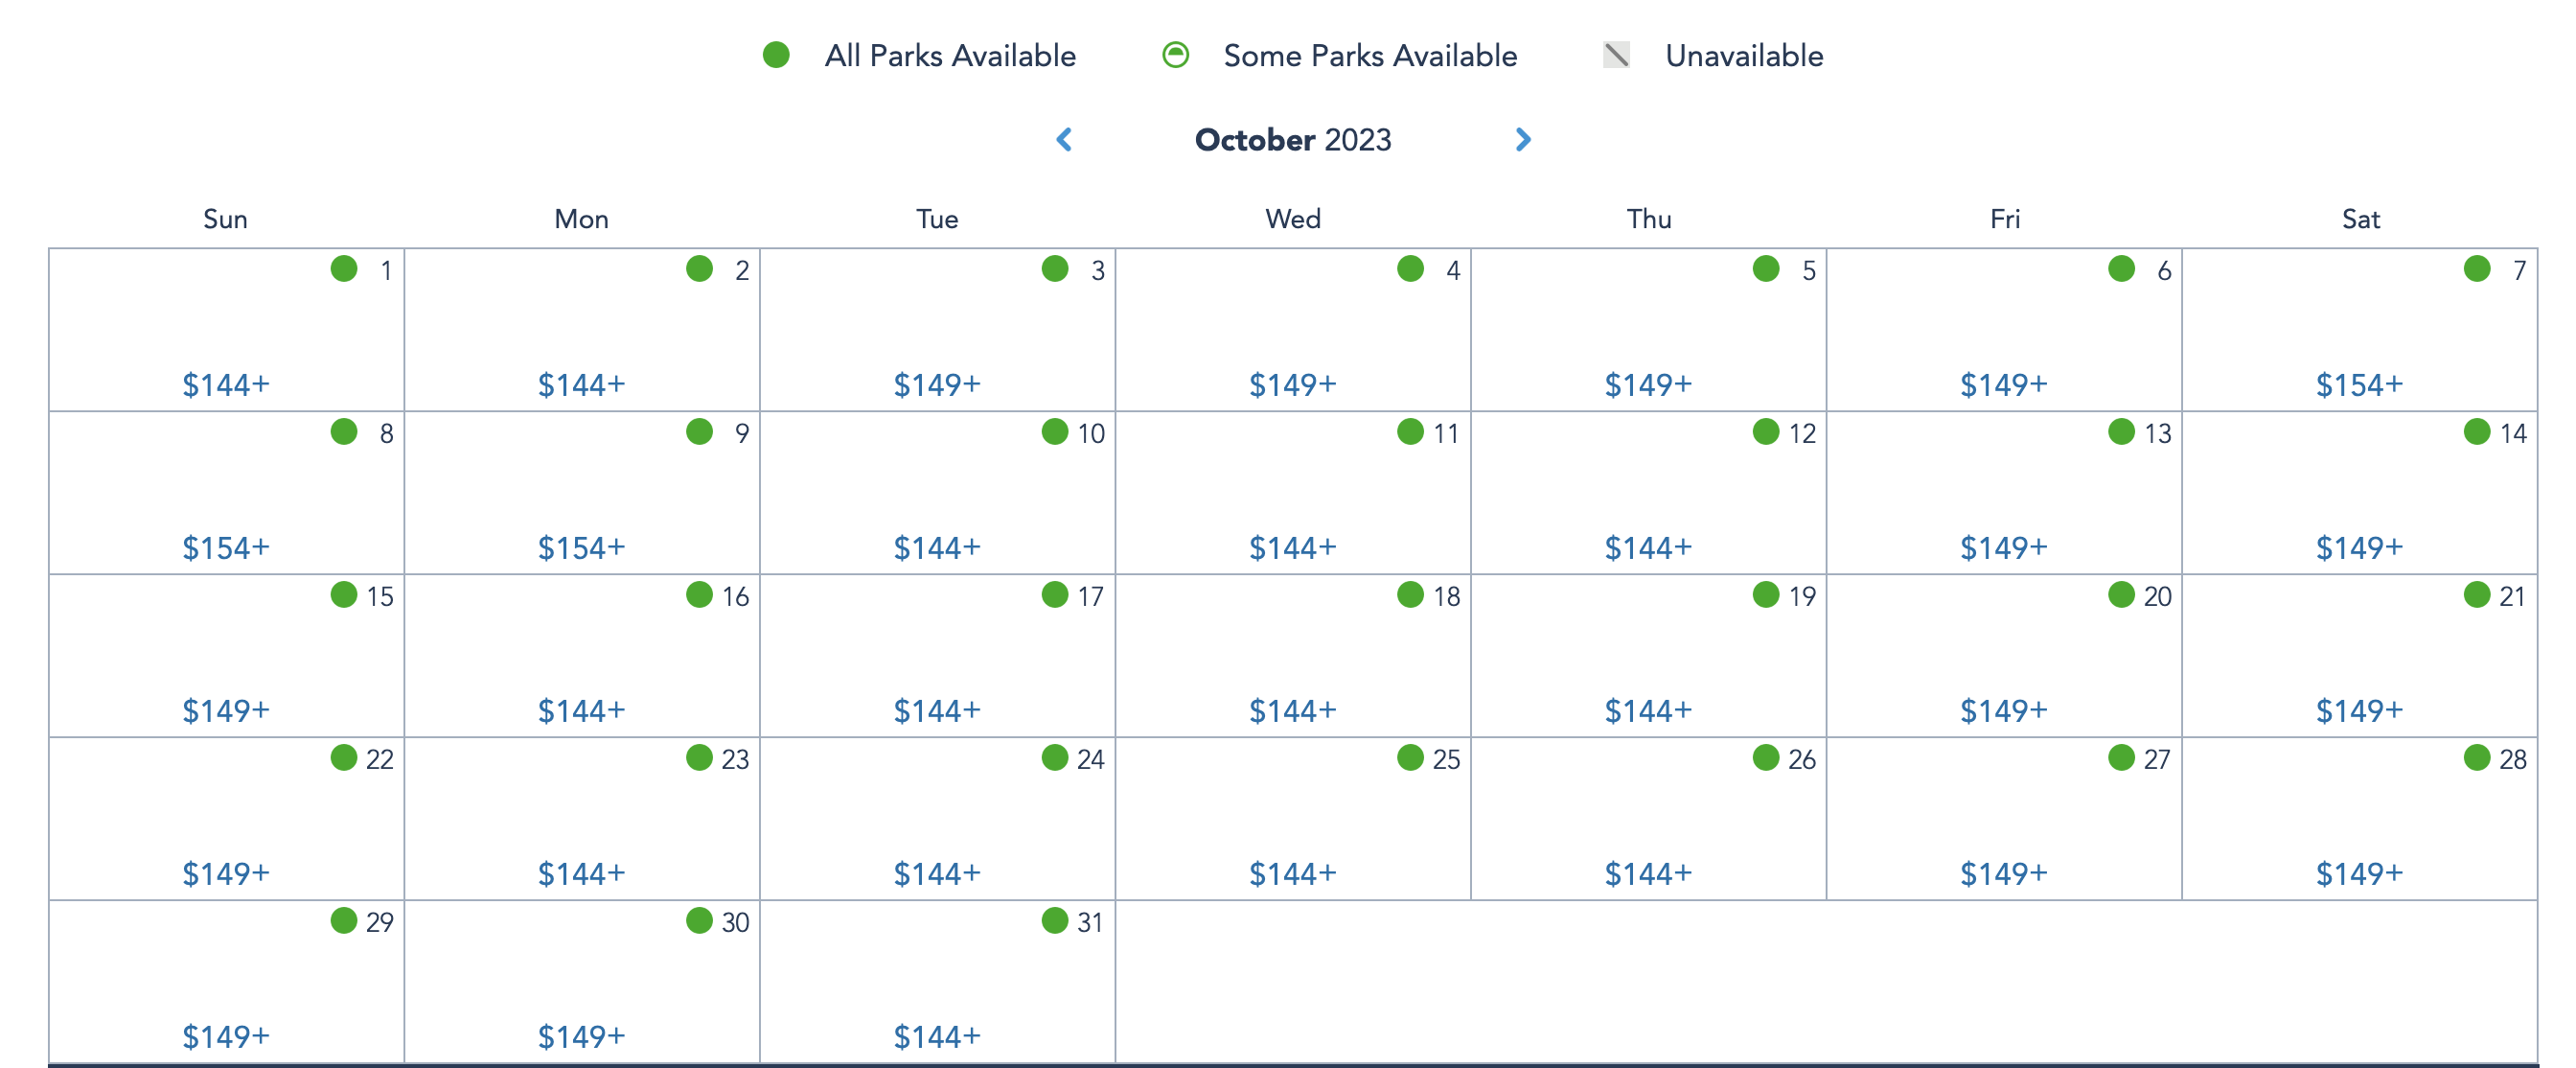Select the $144+ price on October 2
This screenshot has height=1068, width=2576.
(x=581, y=385)
